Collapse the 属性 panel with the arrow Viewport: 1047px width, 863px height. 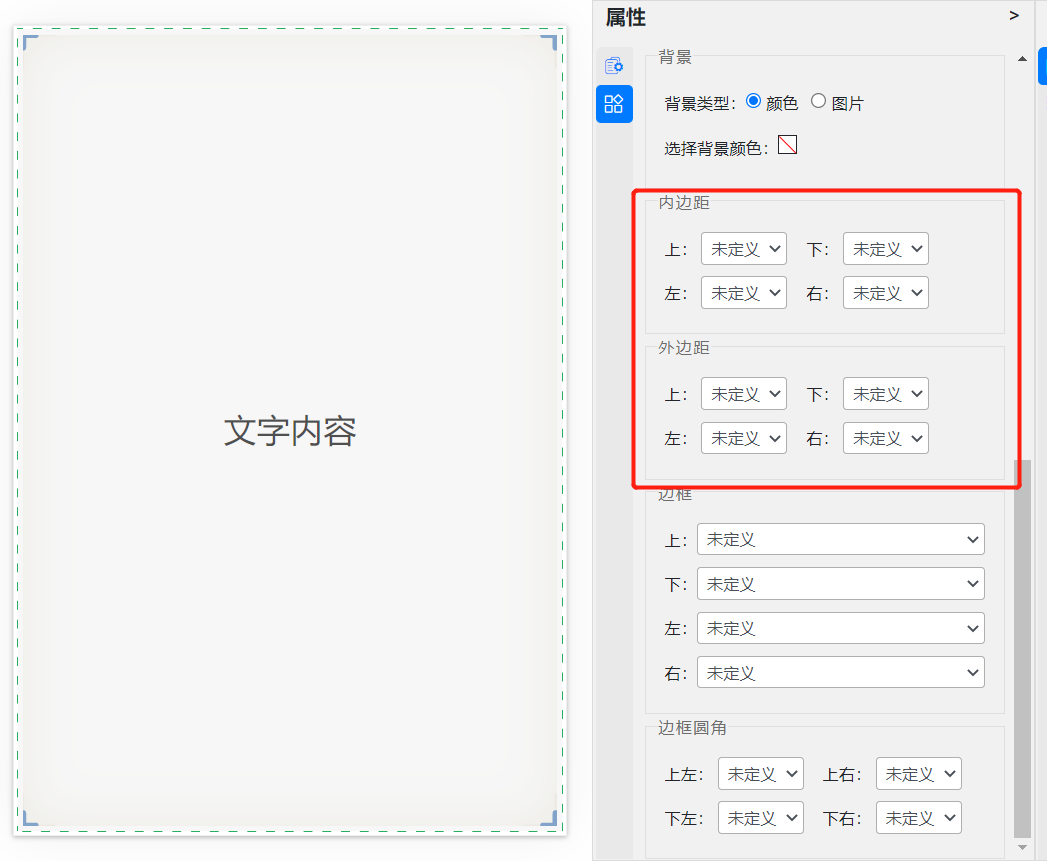[x=1014, y=15]
